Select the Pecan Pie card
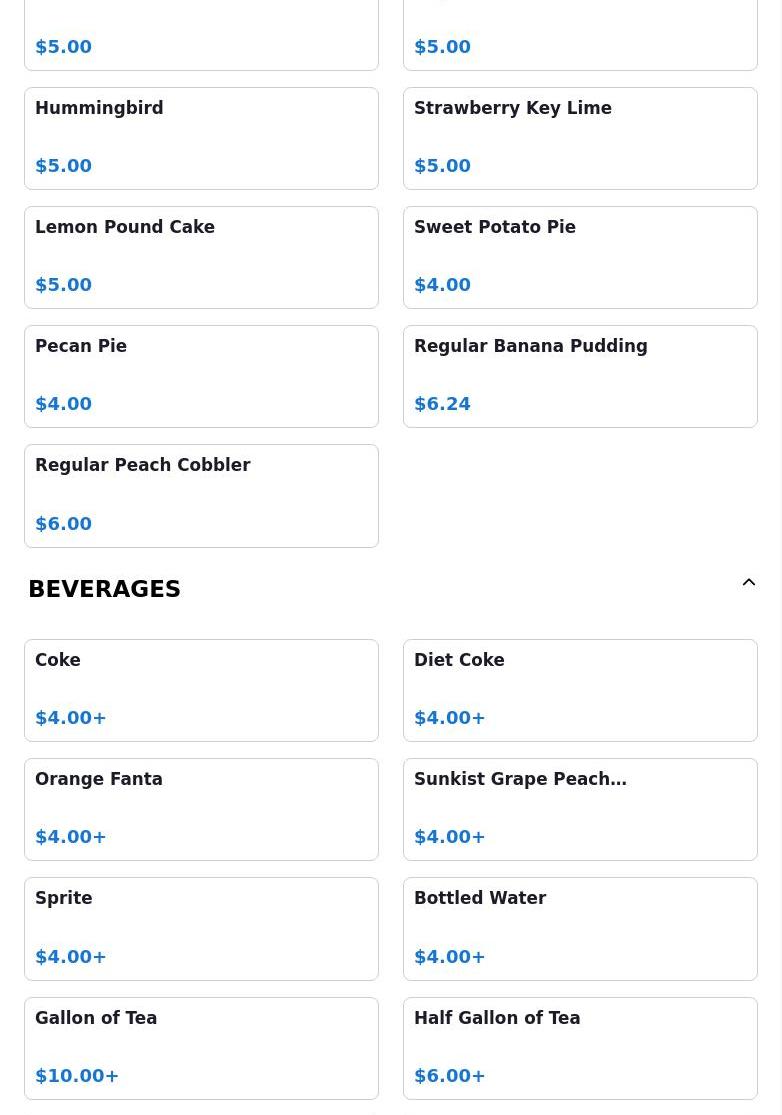Screen dimensions: 782x1115 click(201, 376)
